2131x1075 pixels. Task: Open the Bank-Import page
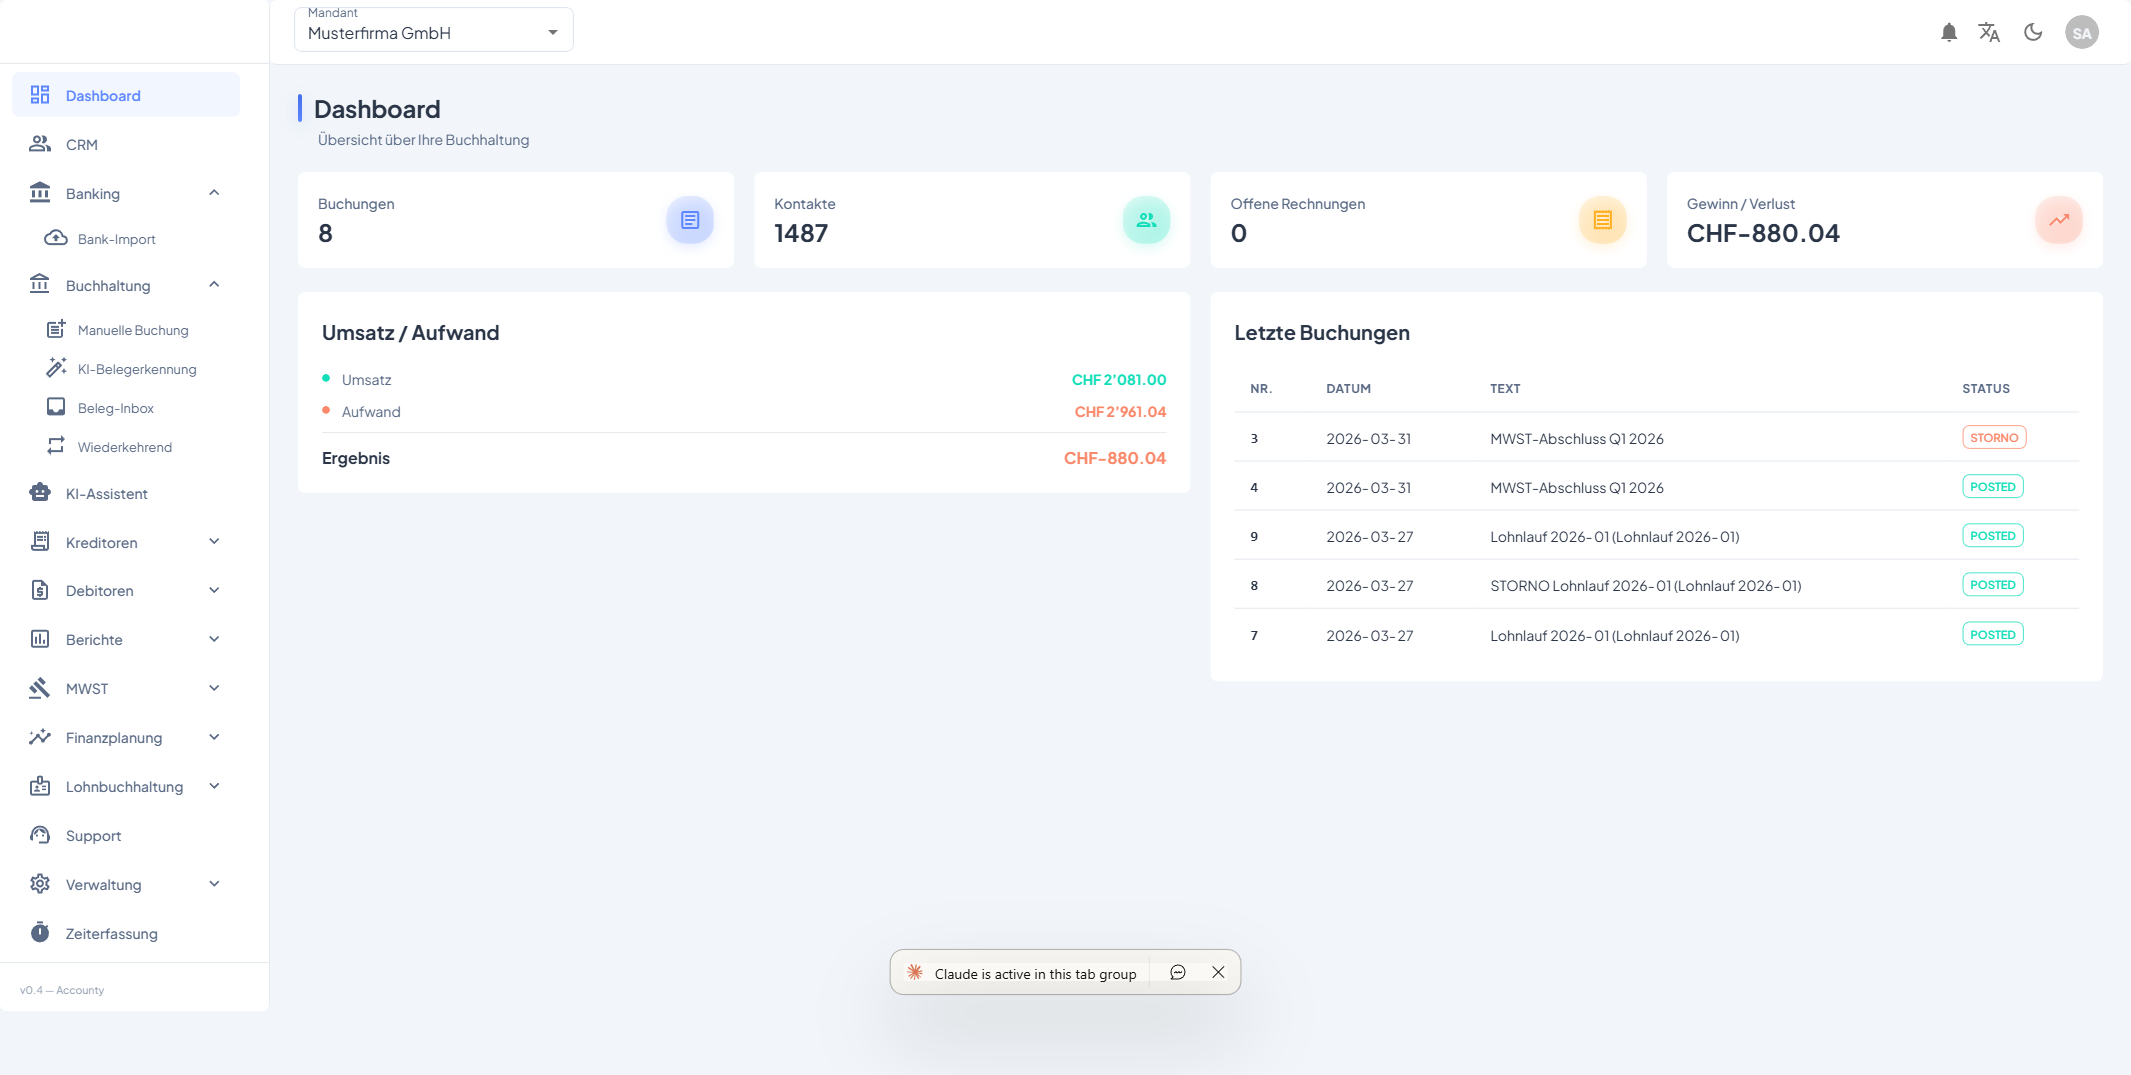tap(116, 239)
